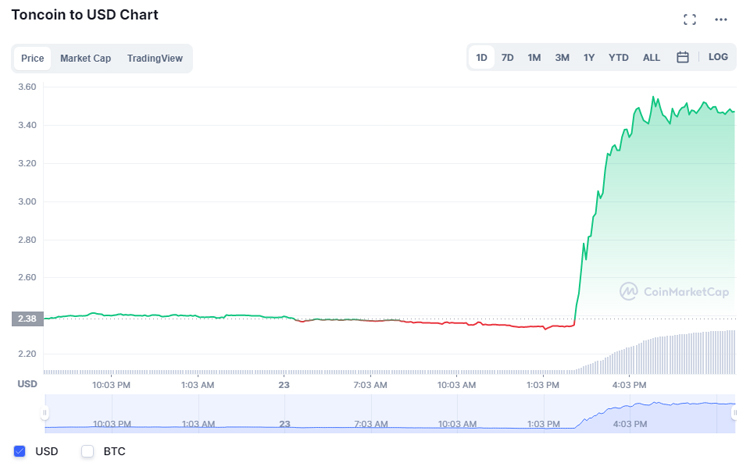750x470 pixels.
Task: Switch to the TradingView tab
Action: (x=155, y=58)
